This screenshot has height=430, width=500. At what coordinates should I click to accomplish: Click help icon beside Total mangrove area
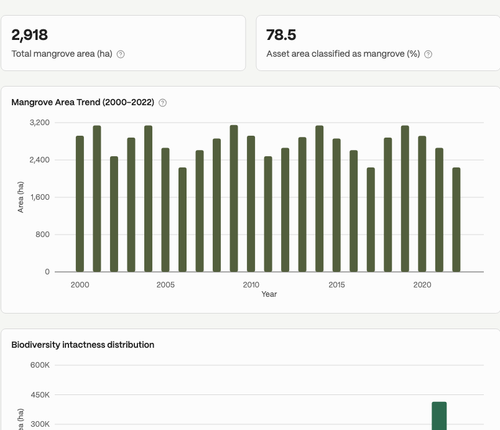(x=121, y=54)
